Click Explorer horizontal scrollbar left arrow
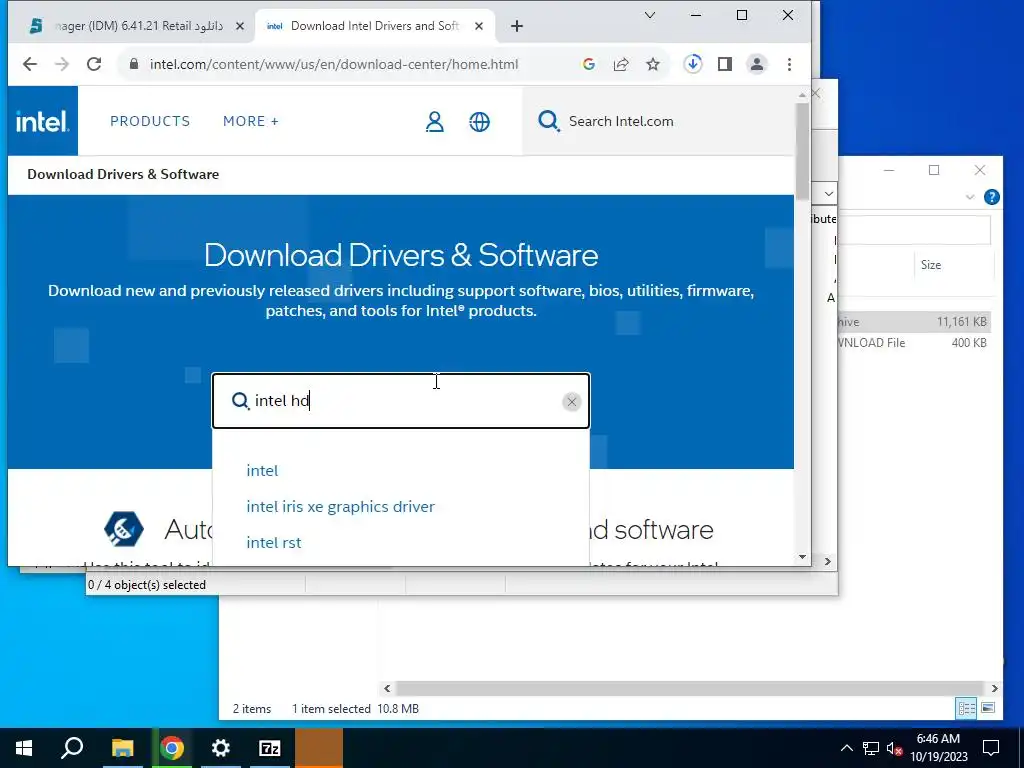 [387, 688]
